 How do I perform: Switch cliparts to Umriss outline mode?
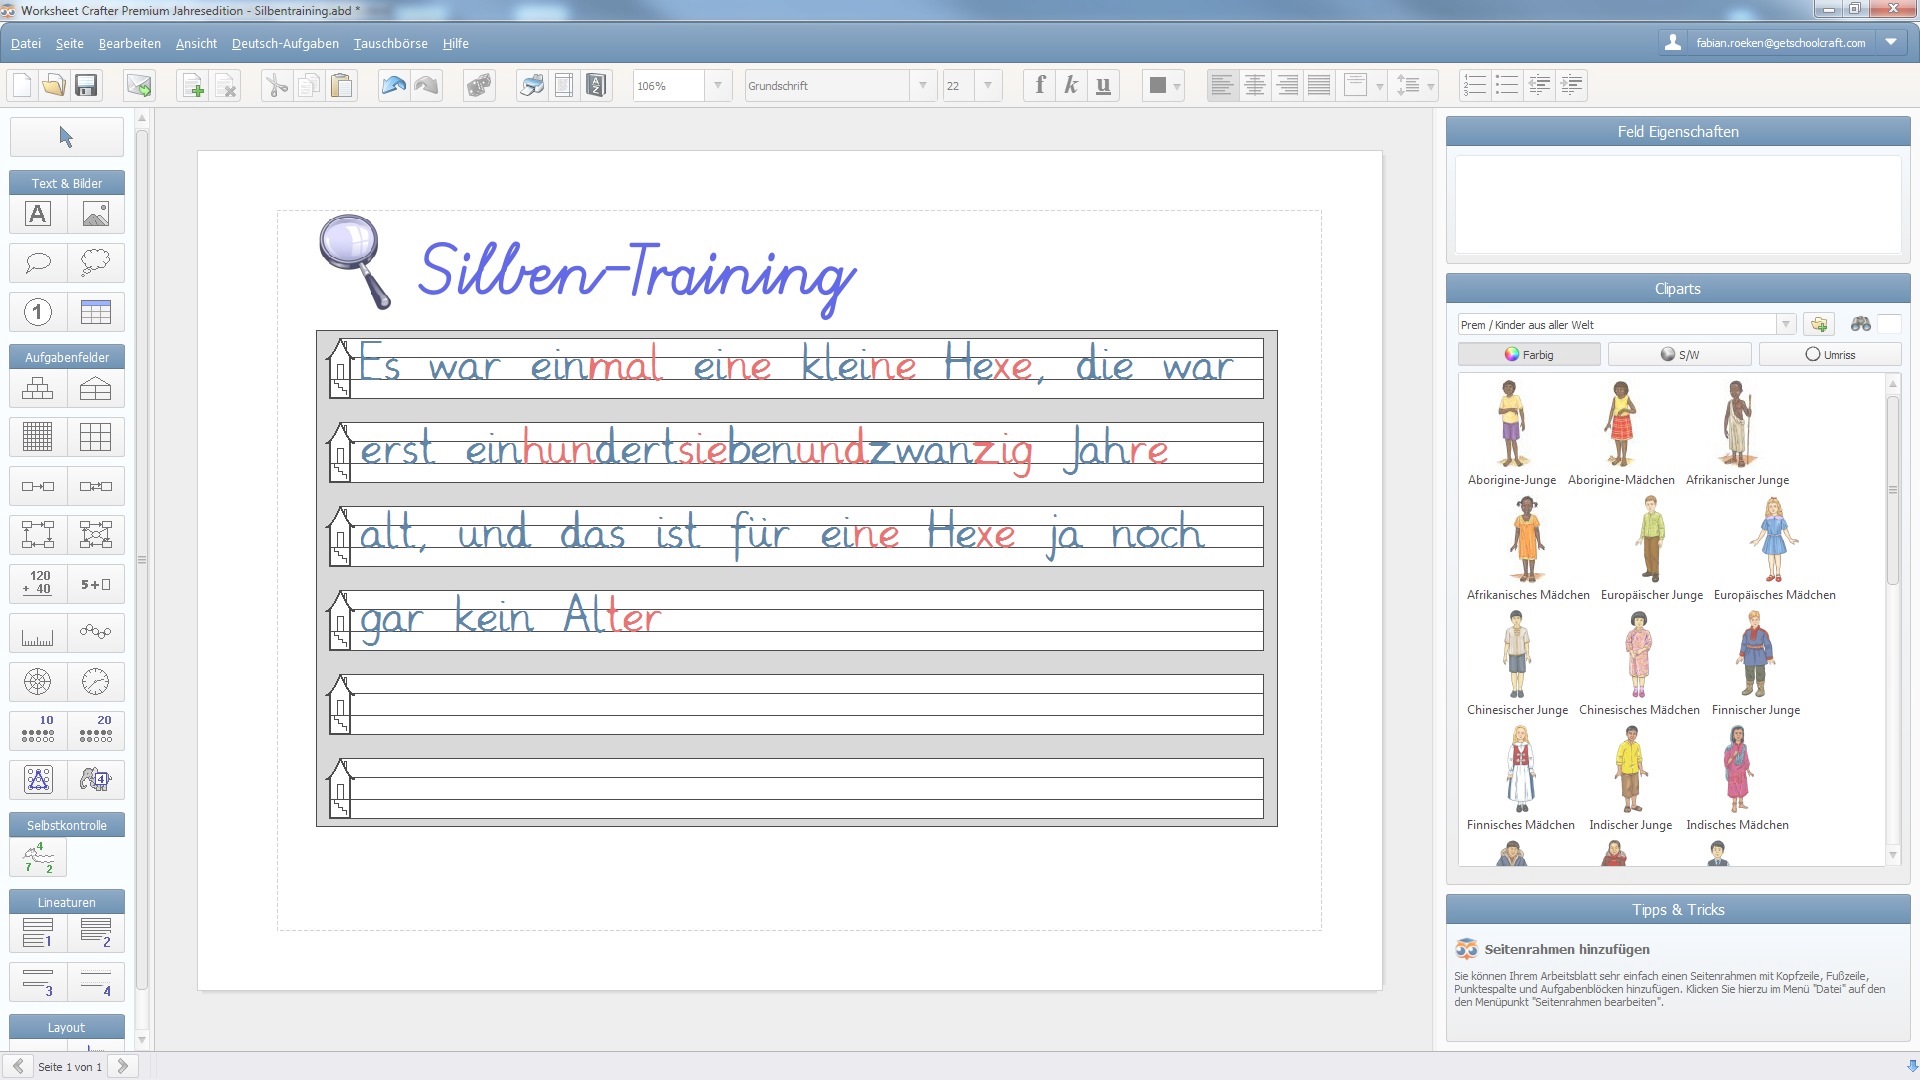coord(1829,355)
